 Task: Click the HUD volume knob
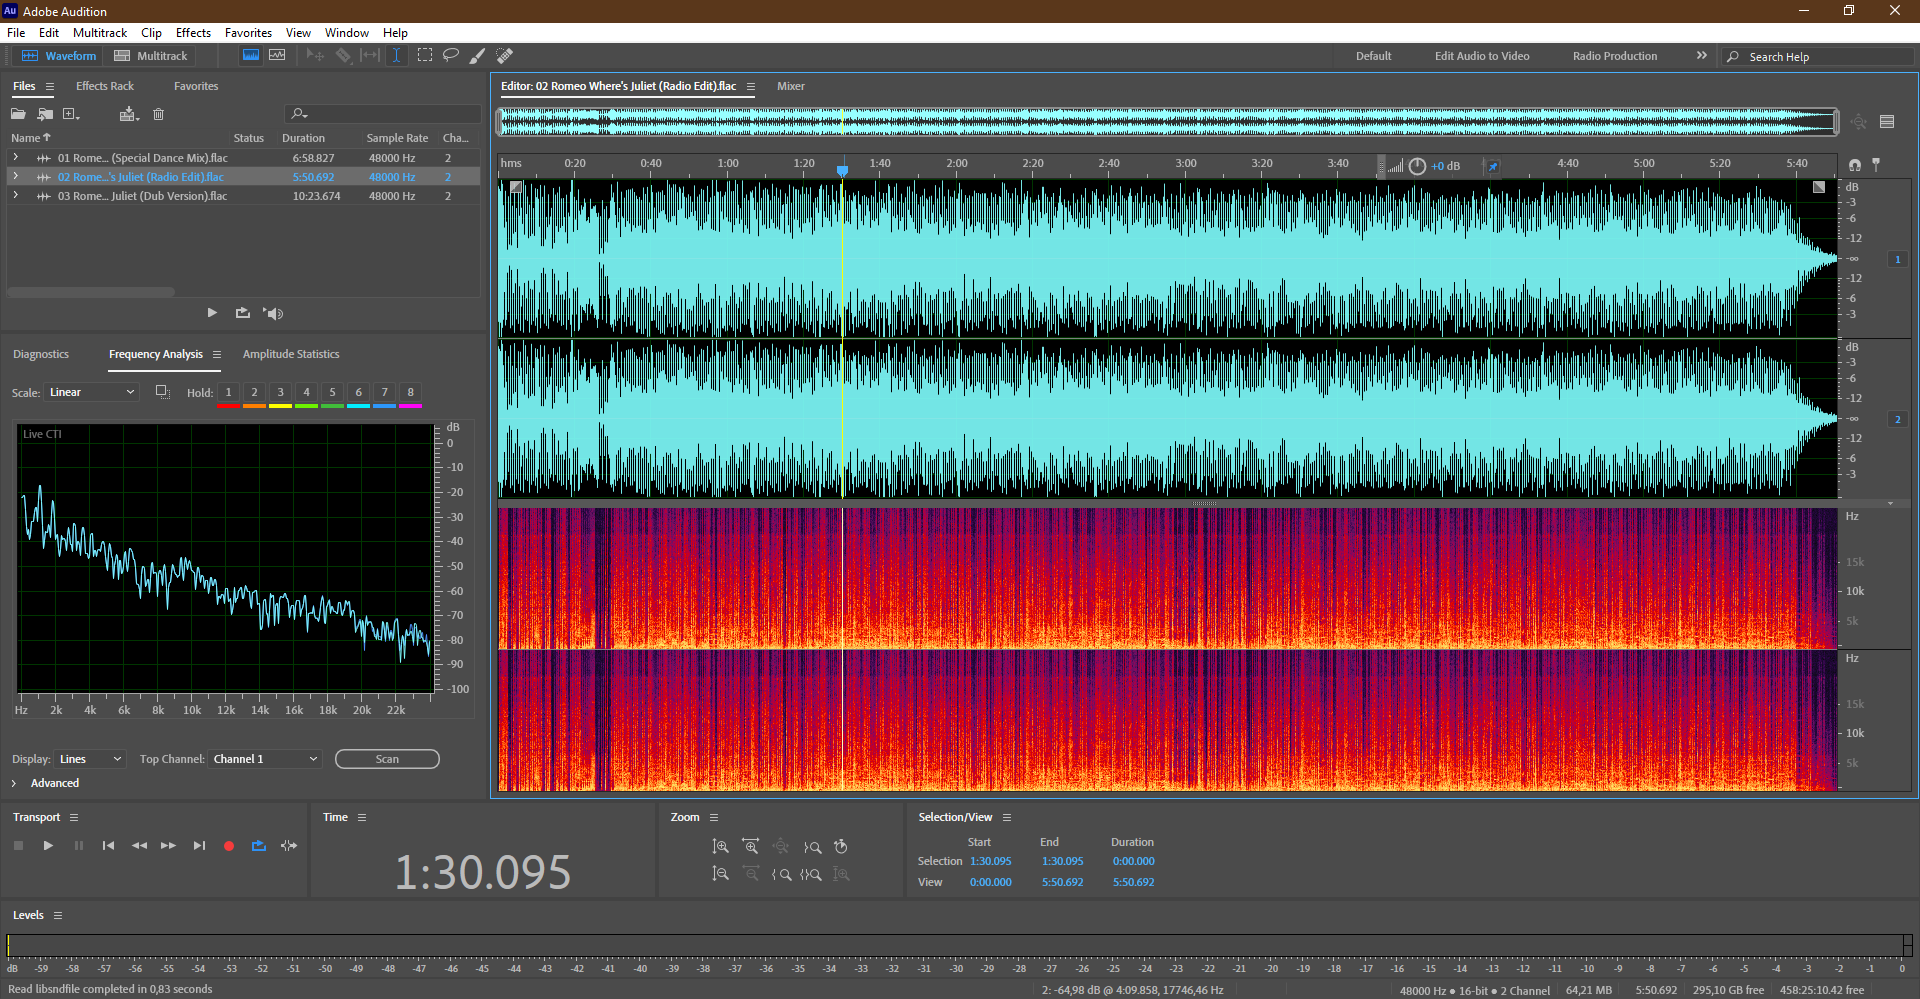[x=1417, y=166]
